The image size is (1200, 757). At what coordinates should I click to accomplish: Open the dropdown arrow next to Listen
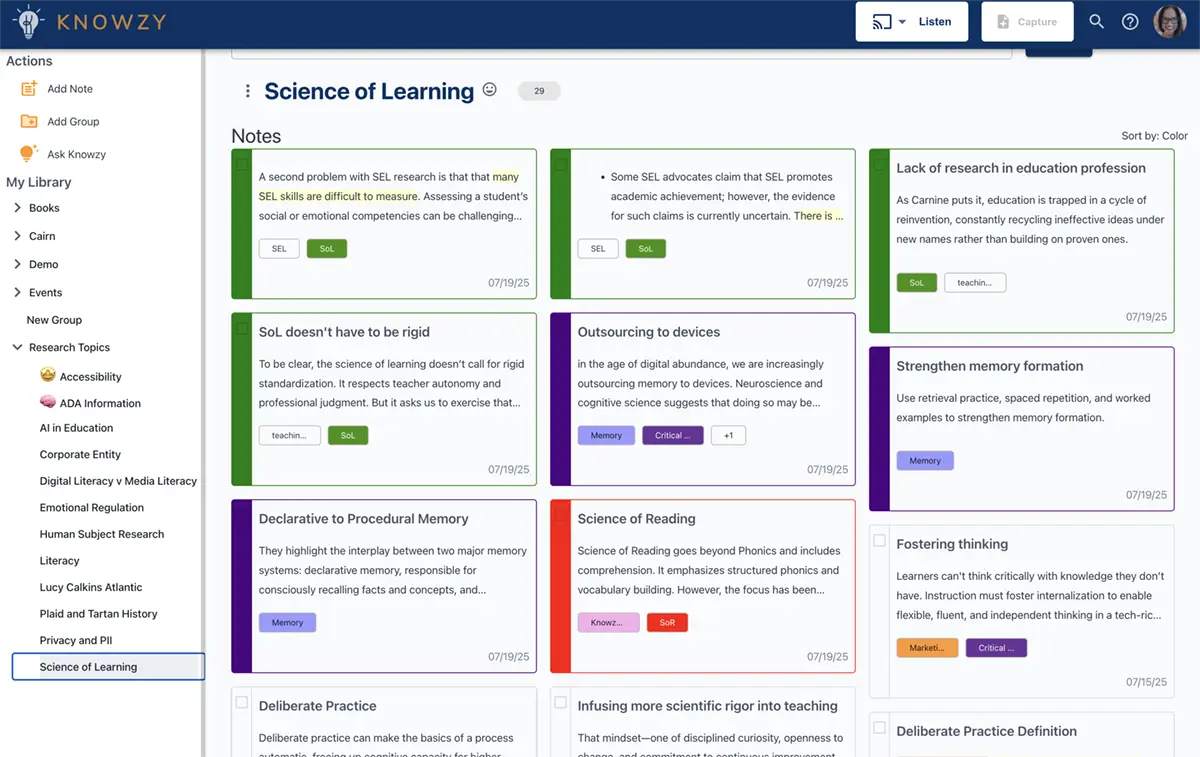coord(902,22)
